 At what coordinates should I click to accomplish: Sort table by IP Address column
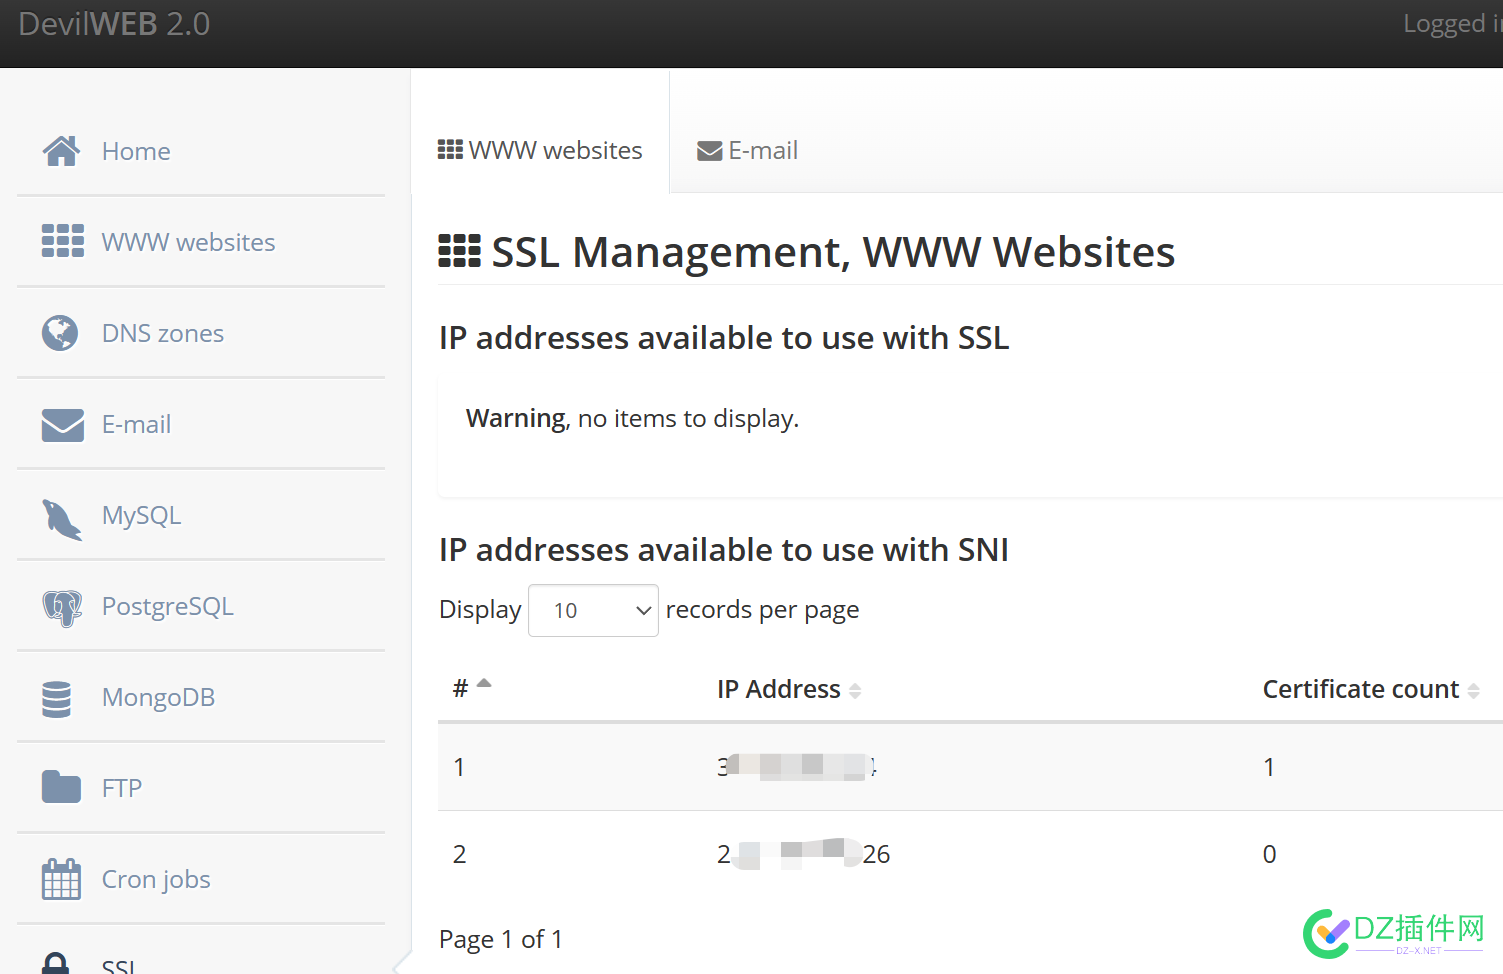coord(789,689)
